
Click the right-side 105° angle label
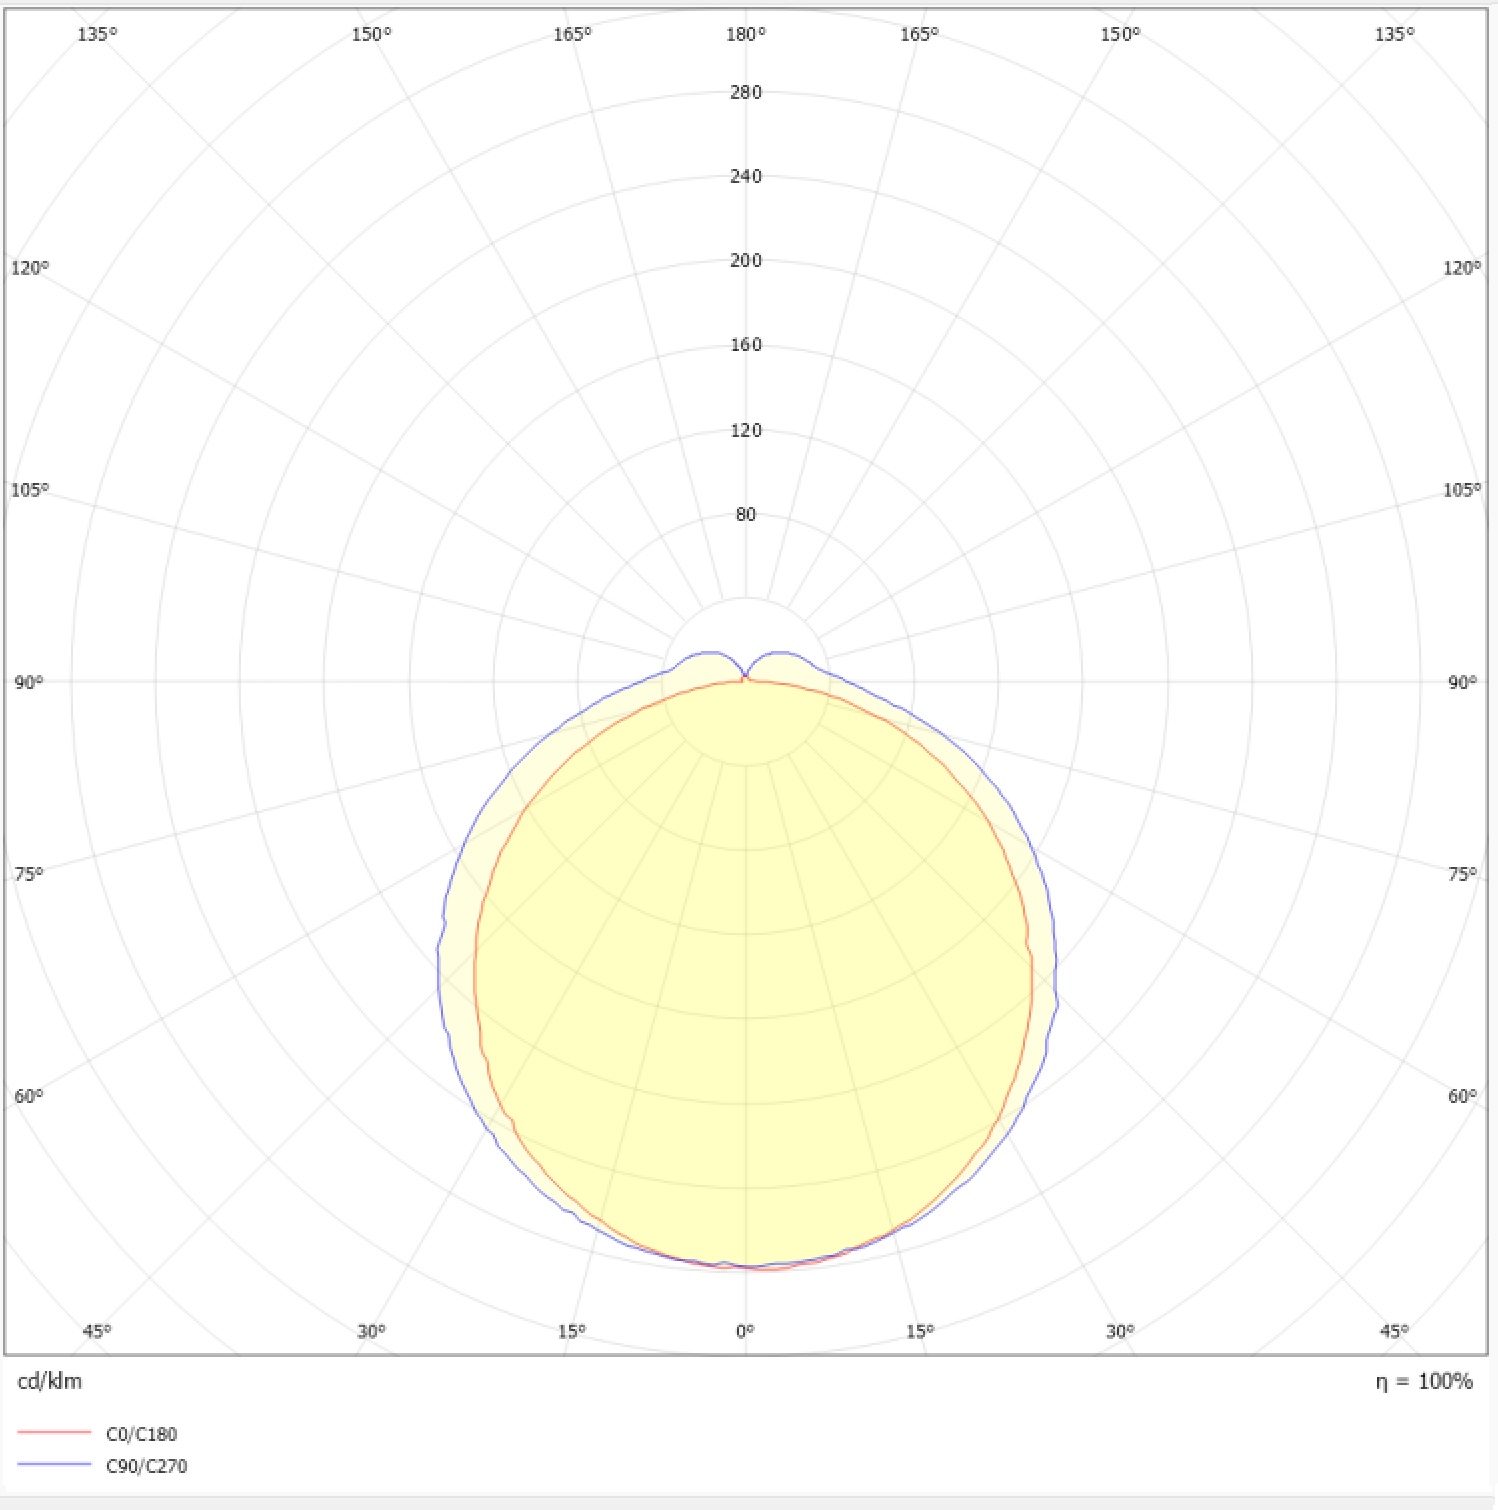[x=1462, y=490]
